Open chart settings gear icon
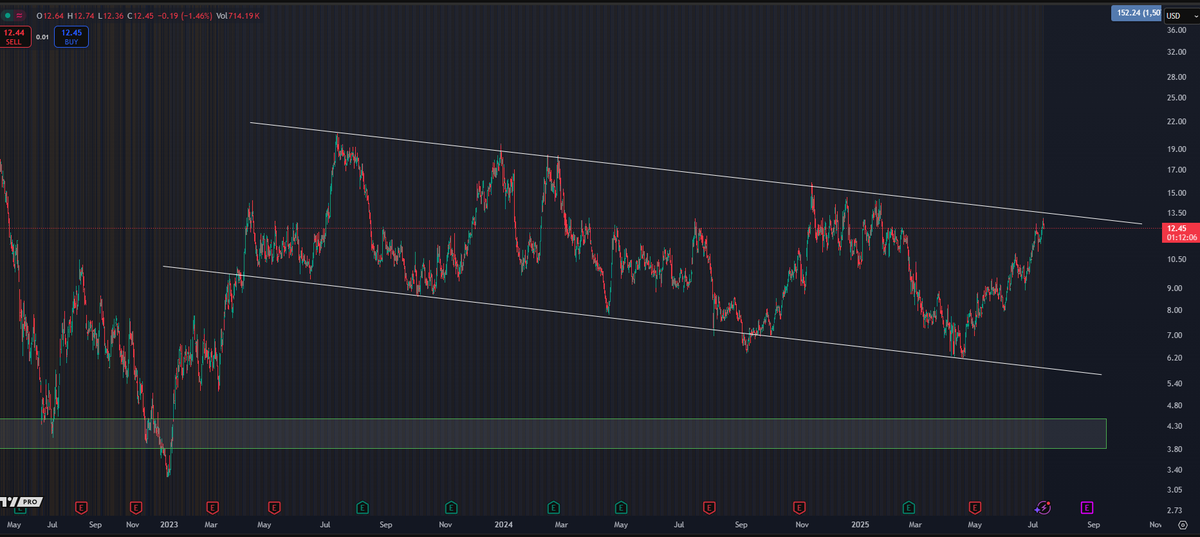 [x=1182, y=524]
